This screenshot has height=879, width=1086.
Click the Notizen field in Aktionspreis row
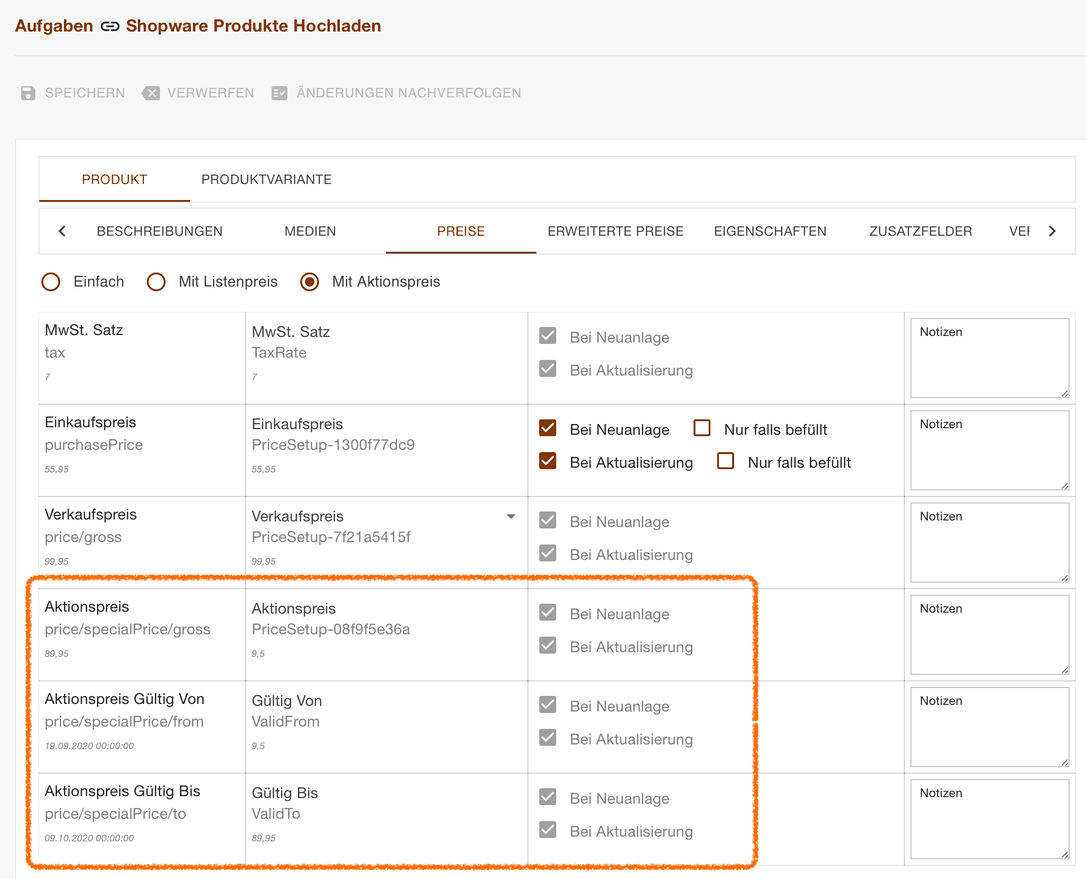click(990, 634)
